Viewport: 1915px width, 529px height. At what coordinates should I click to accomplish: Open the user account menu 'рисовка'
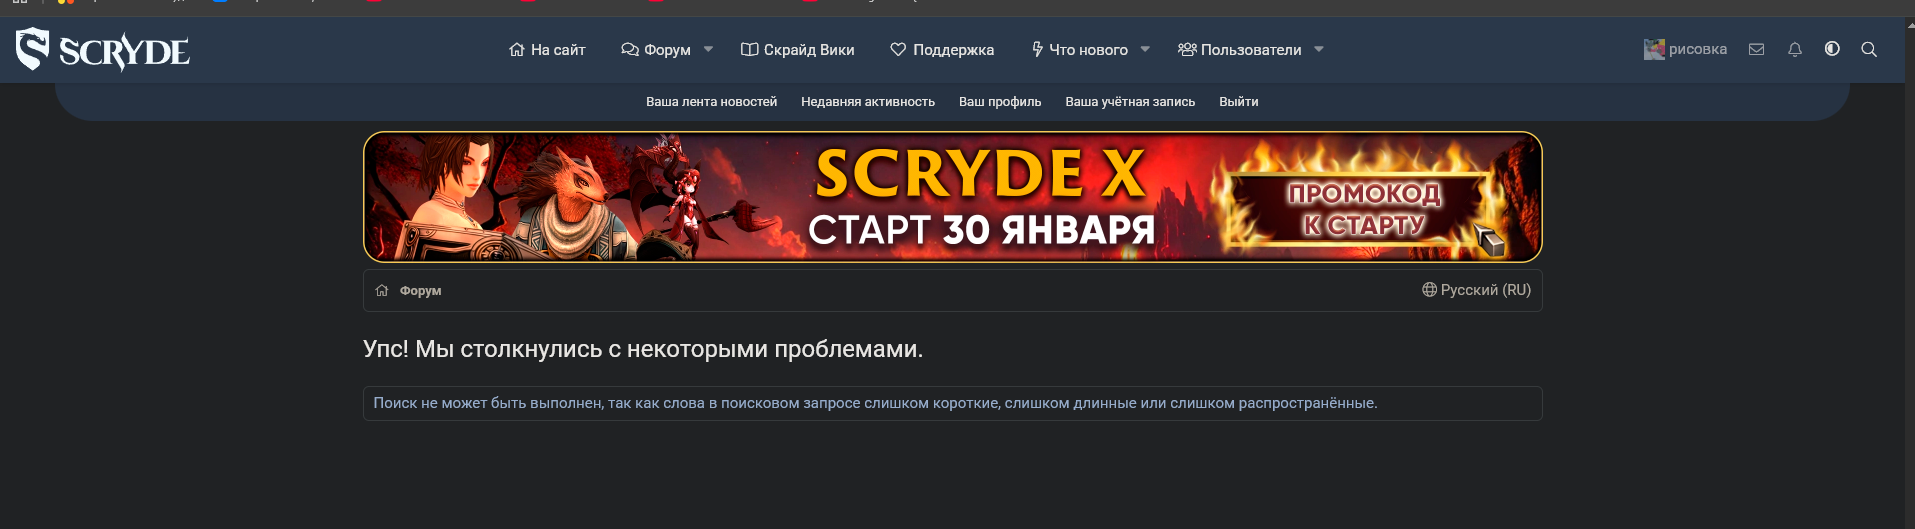tap(1685, 49)
